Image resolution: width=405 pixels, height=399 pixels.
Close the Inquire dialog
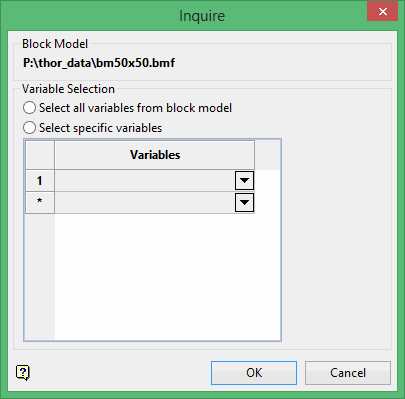(383, 12)
